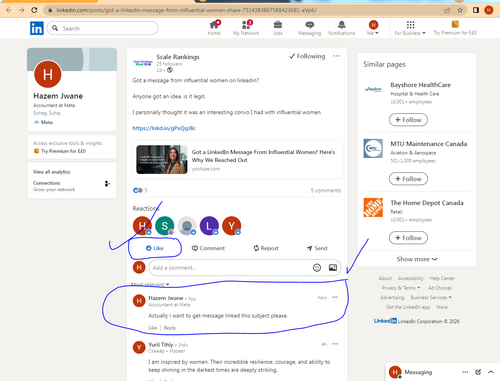This screenshot has height=381, width=500.
Task: Toggle the browser side panel icon
Action: (x=476, y=10)
